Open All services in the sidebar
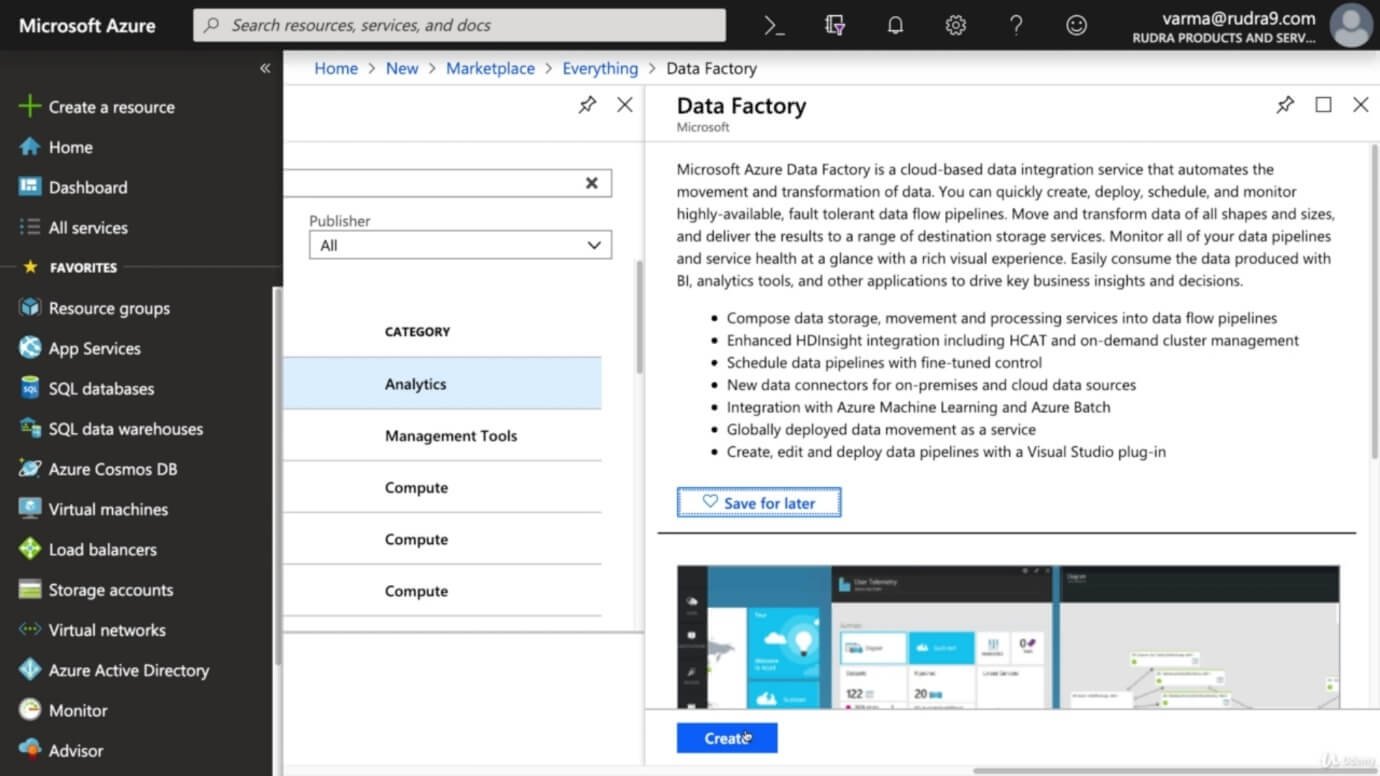The height and width of the screenshot is (776, 1380). (88, 228)
